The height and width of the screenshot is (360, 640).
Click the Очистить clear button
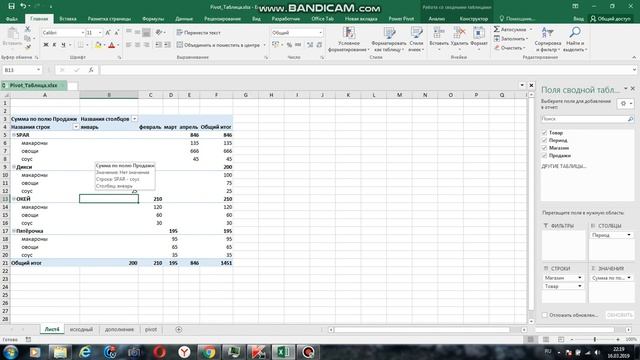pos(510,48)
